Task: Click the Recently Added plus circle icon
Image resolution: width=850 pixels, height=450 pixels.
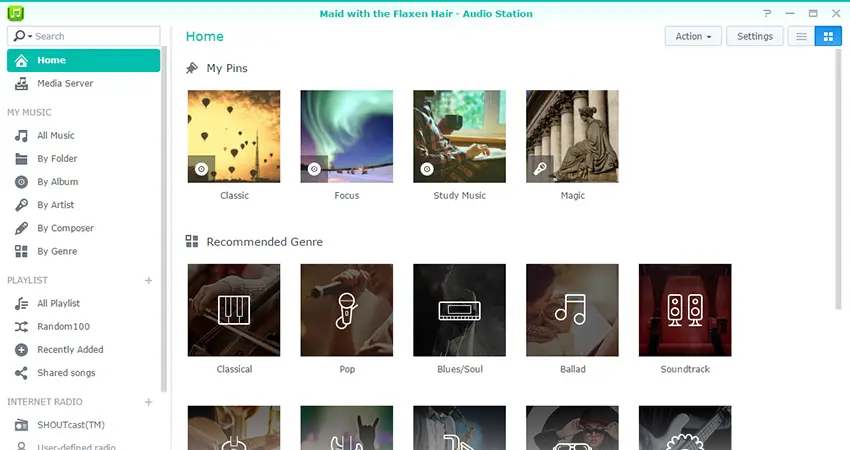Action: pyautogui.click(x=21, y=350)
